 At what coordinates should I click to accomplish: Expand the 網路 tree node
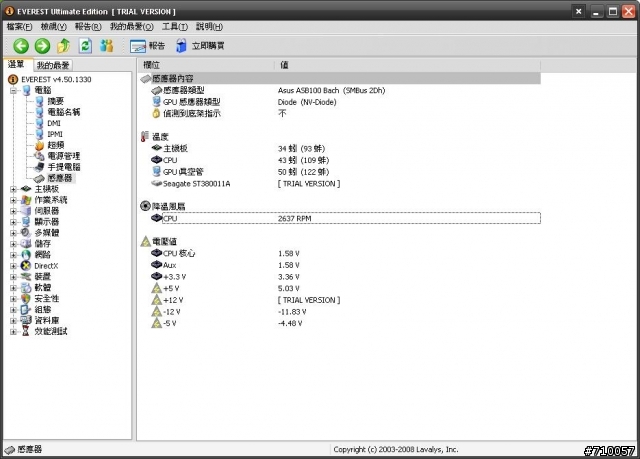point(13,255)
